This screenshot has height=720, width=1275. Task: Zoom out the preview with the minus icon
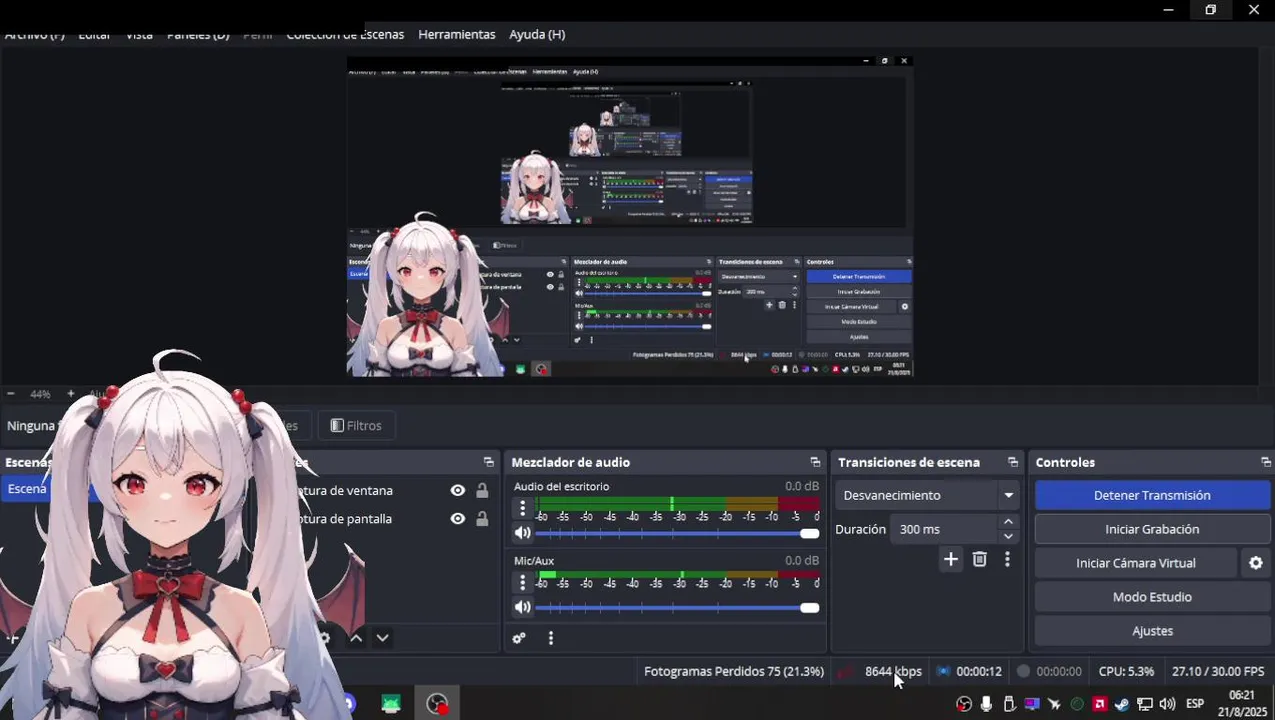pyautogui.click(x=10, y=394)
